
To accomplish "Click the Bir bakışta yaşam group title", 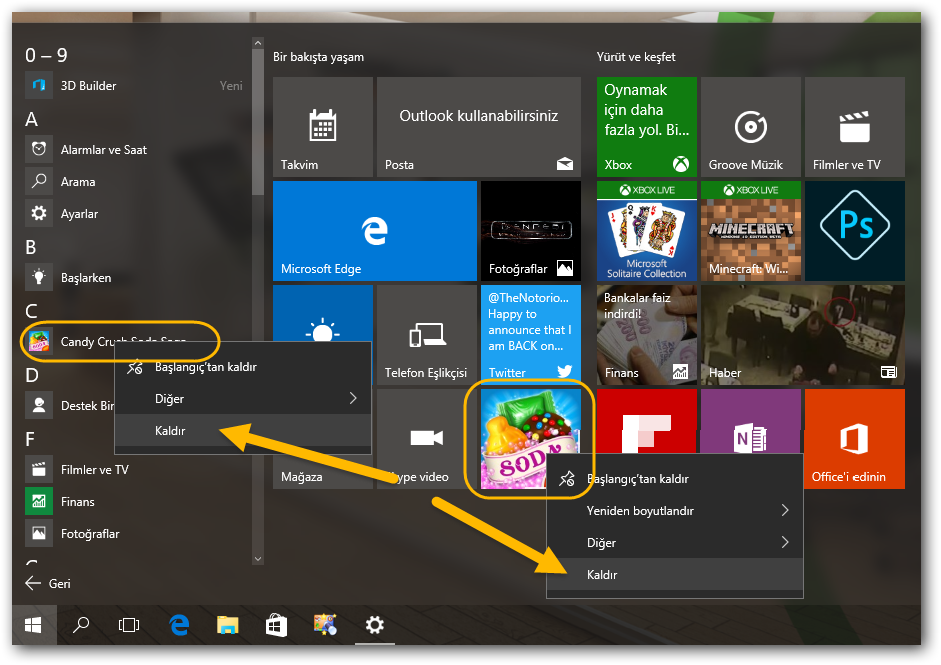I will tap(319, 57).
